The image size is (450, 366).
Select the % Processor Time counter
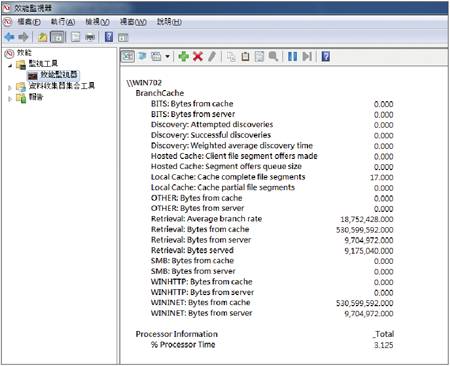point(183,345)
